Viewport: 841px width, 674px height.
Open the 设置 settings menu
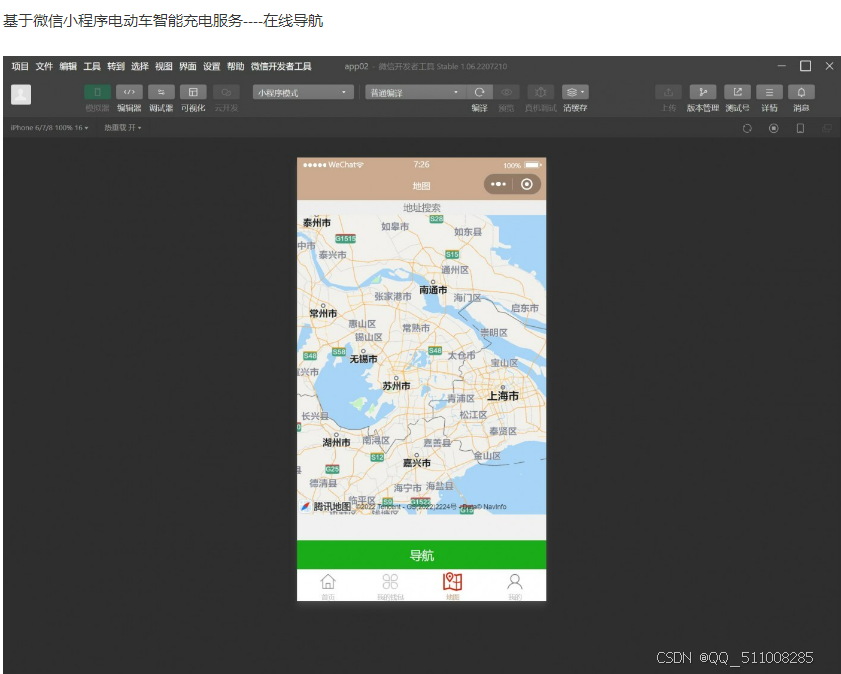pos(211,66)
